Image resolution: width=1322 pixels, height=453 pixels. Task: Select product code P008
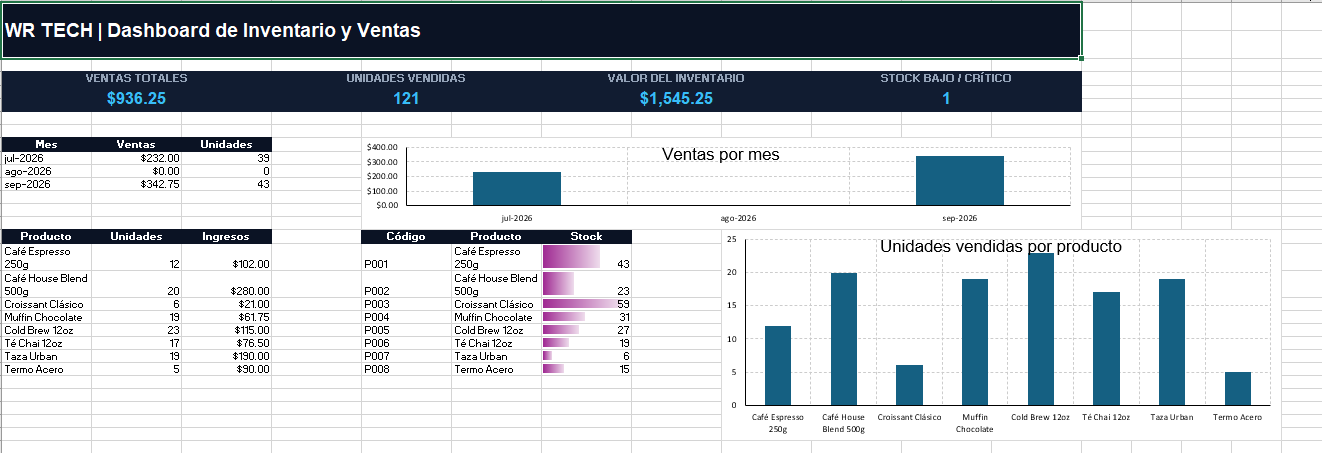[x=406, y=369]
